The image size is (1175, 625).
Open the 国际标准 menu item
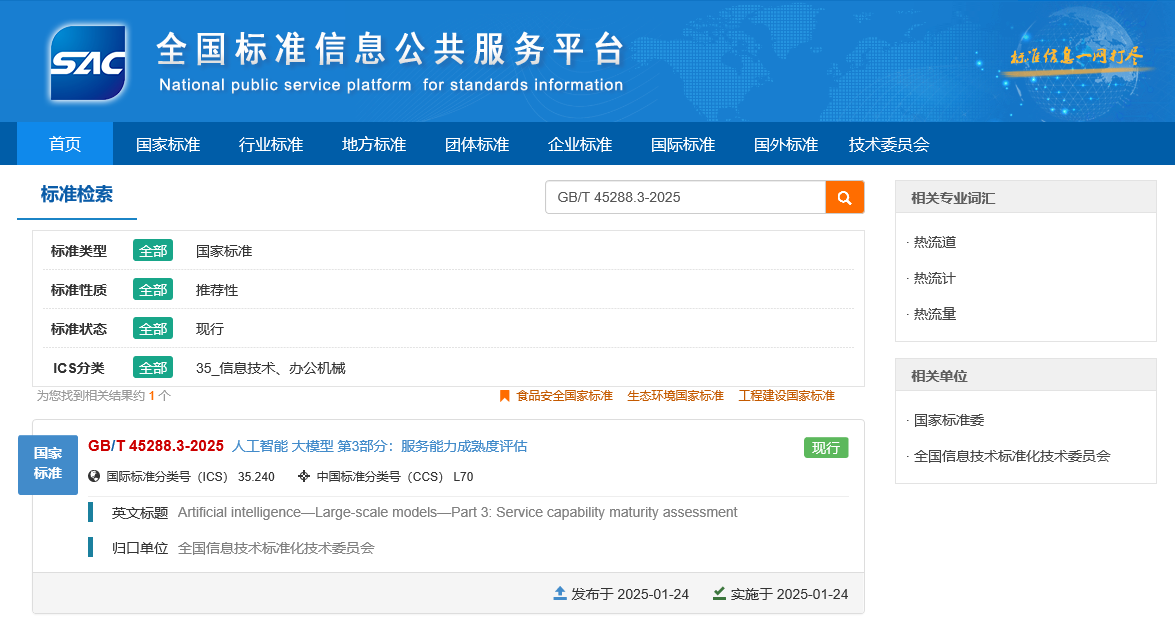[683, 144]
